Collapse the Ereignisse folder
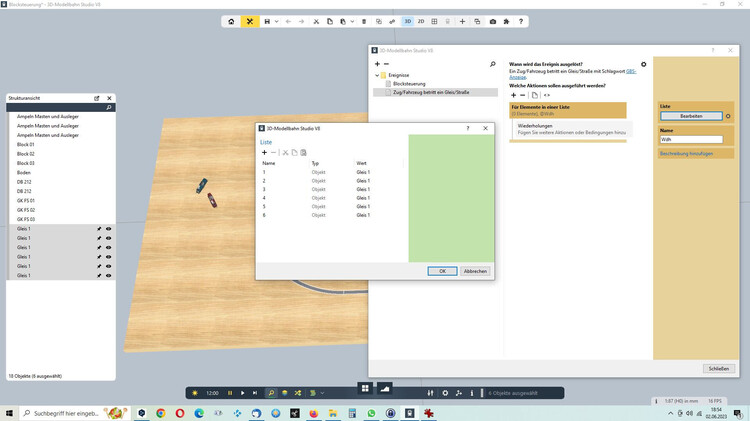Image resolution: width=750 pixels, height=421 pixels. (x=378, y=75)
